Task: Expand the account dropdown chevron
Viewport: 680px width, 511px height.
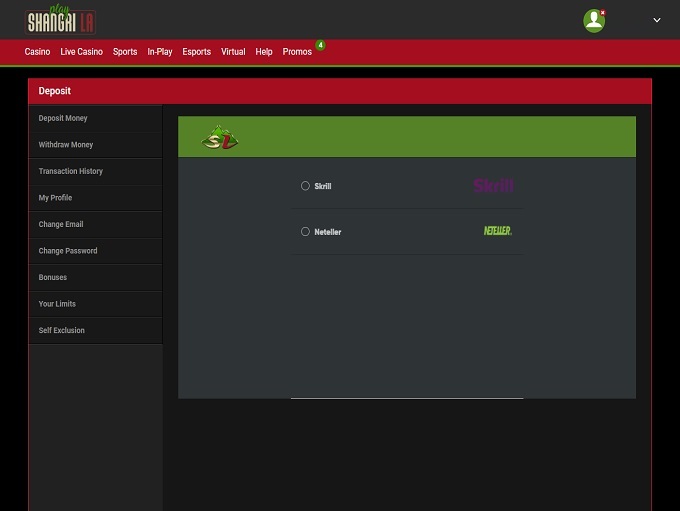Action: [657, 20]
